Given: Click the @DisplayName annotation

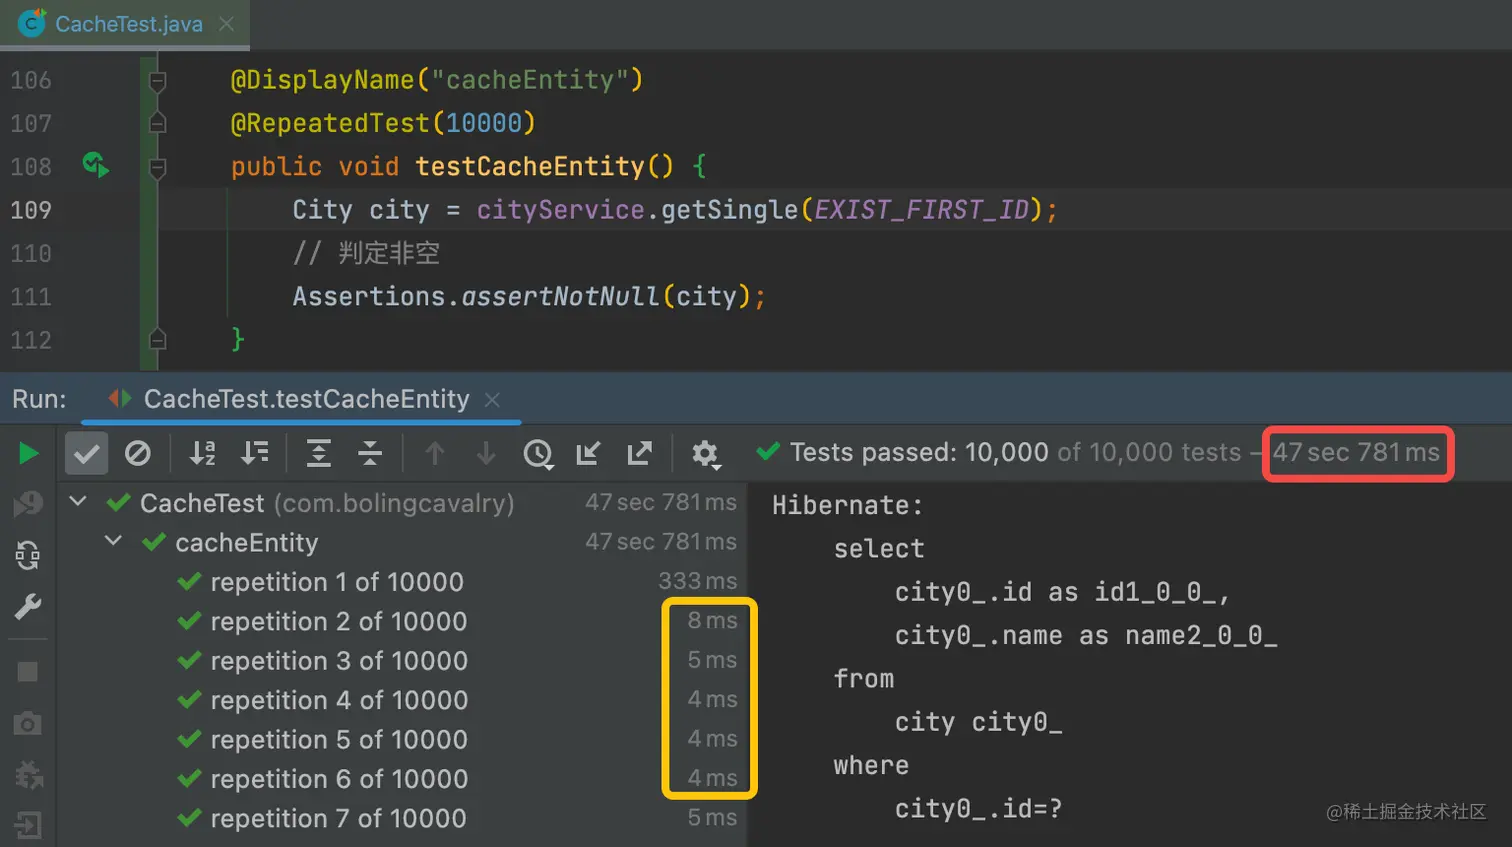Looking at the screenshot, I should point(322,80).
